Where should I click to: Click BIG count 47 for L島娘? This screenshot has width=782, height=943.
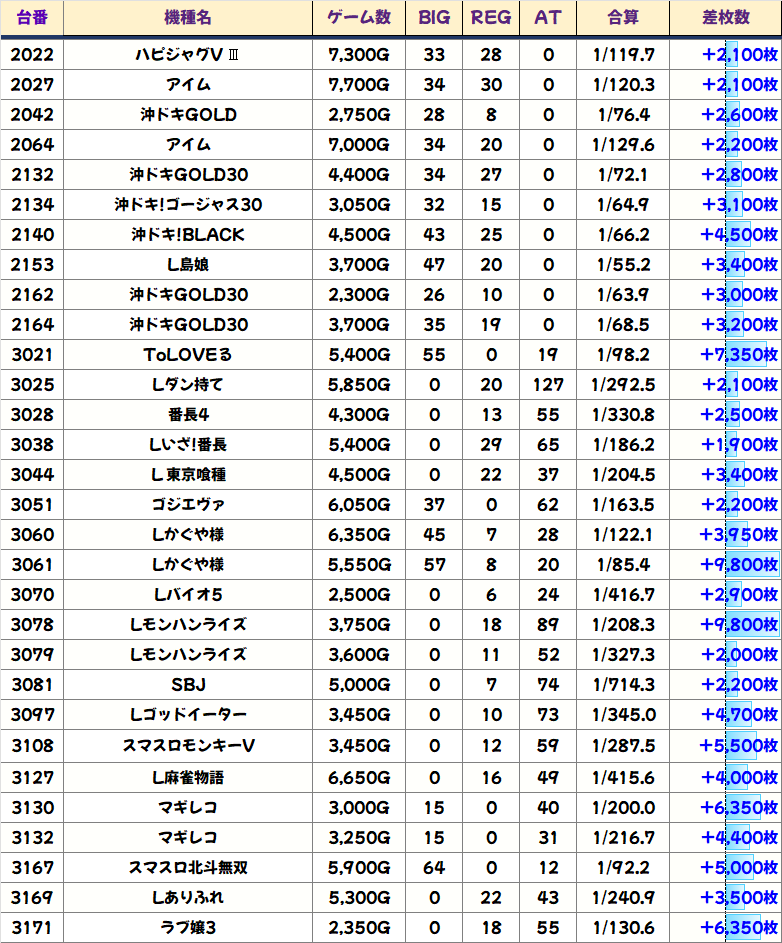(x=434, y=265)
